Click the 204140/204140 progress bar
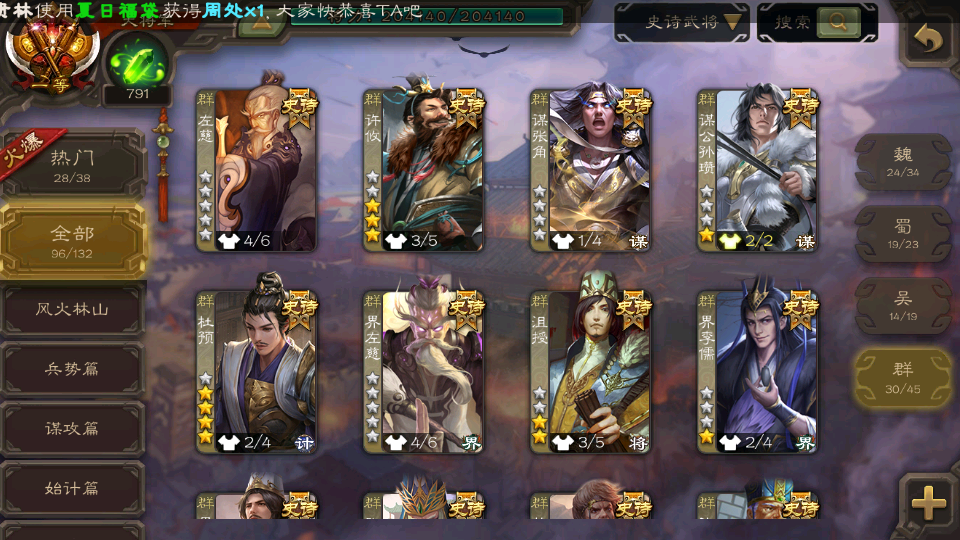The height and width of the screenshot is (540, 960). (427, 17)
